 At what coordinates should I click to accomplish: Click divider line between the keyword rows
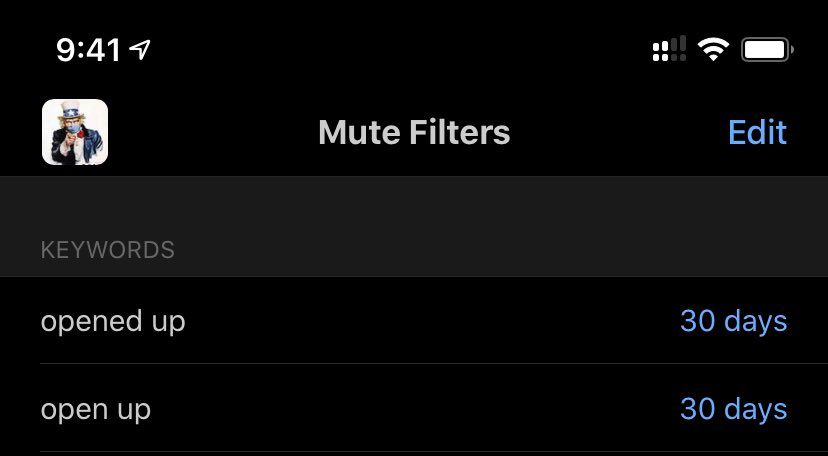click(x=414, y=364)
